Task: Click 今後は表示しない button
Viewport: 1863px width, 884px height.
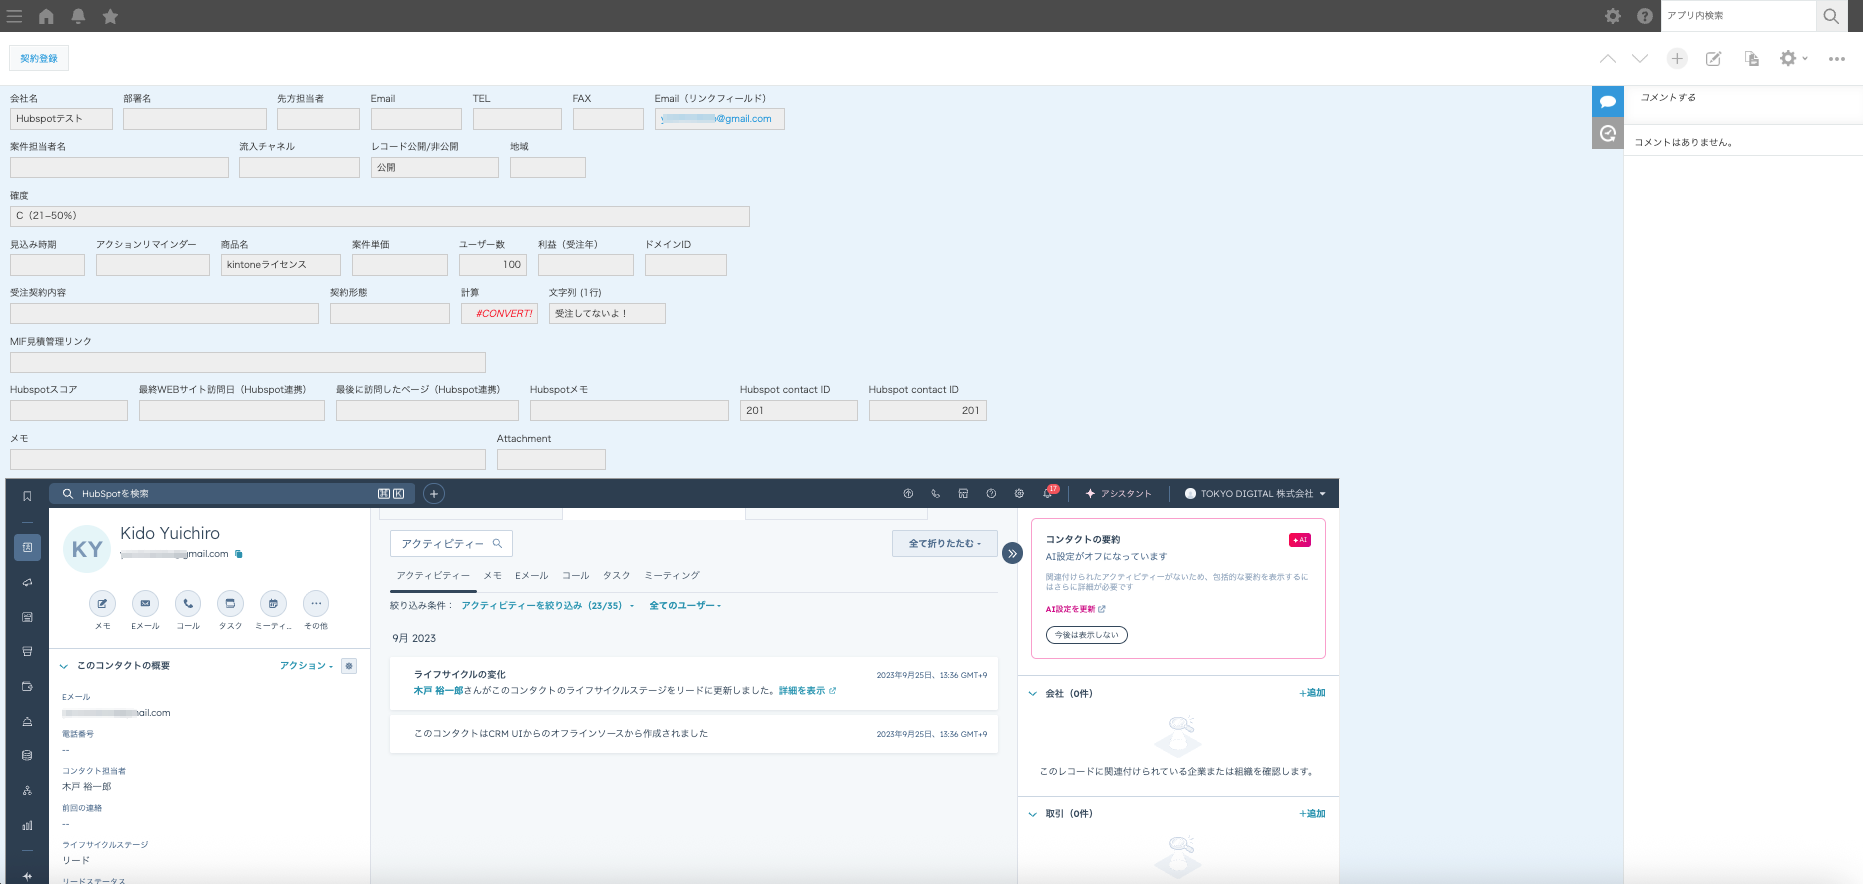Action: click(1087, 635)
